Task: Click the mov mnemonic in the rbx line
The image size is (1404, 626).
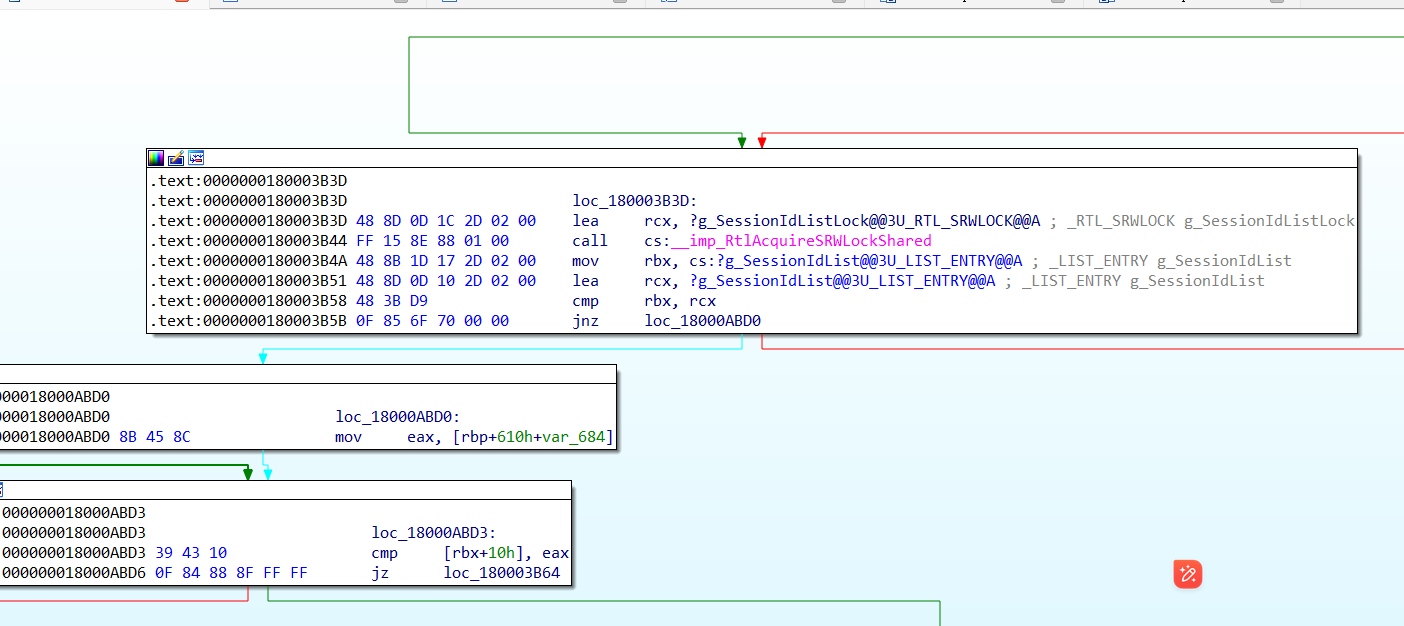Action: pyautogui.click(x=585, y=261)
